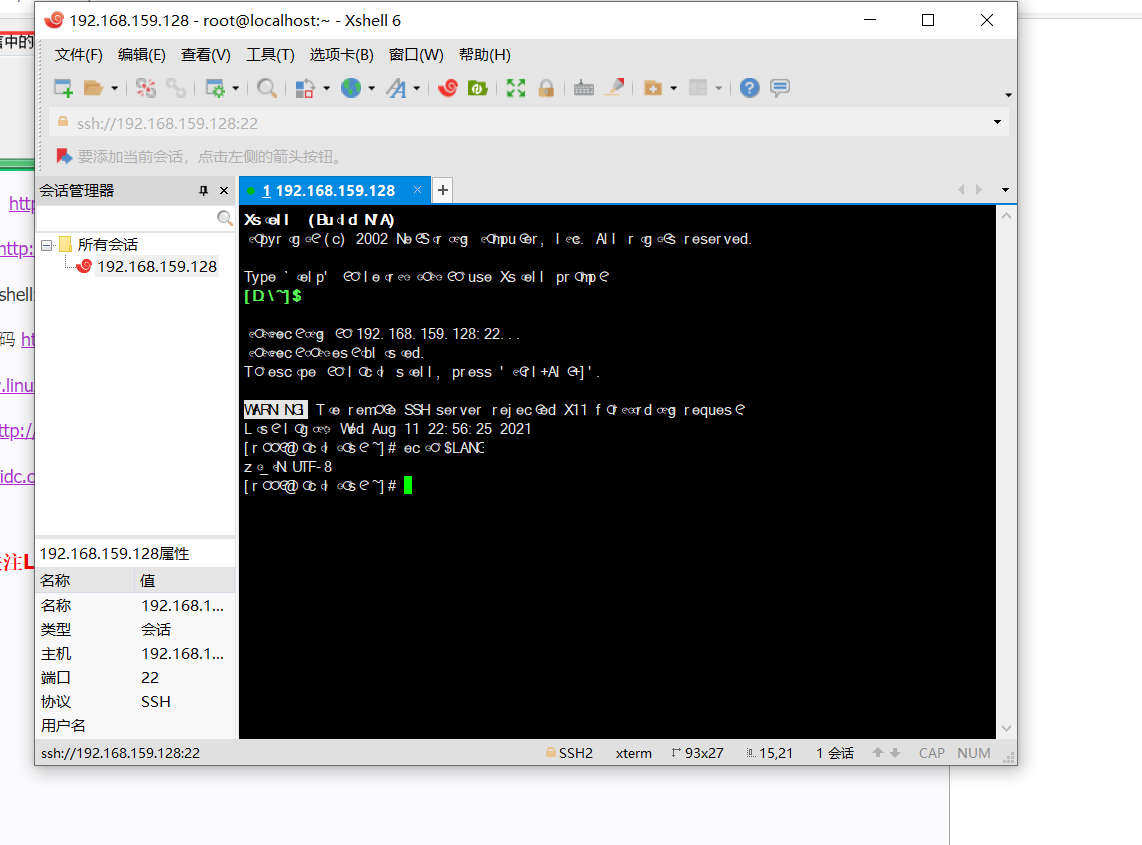Expand the layout dropdown arrow
This screenshot has height=845, width=1142.
tap(718, 89)
